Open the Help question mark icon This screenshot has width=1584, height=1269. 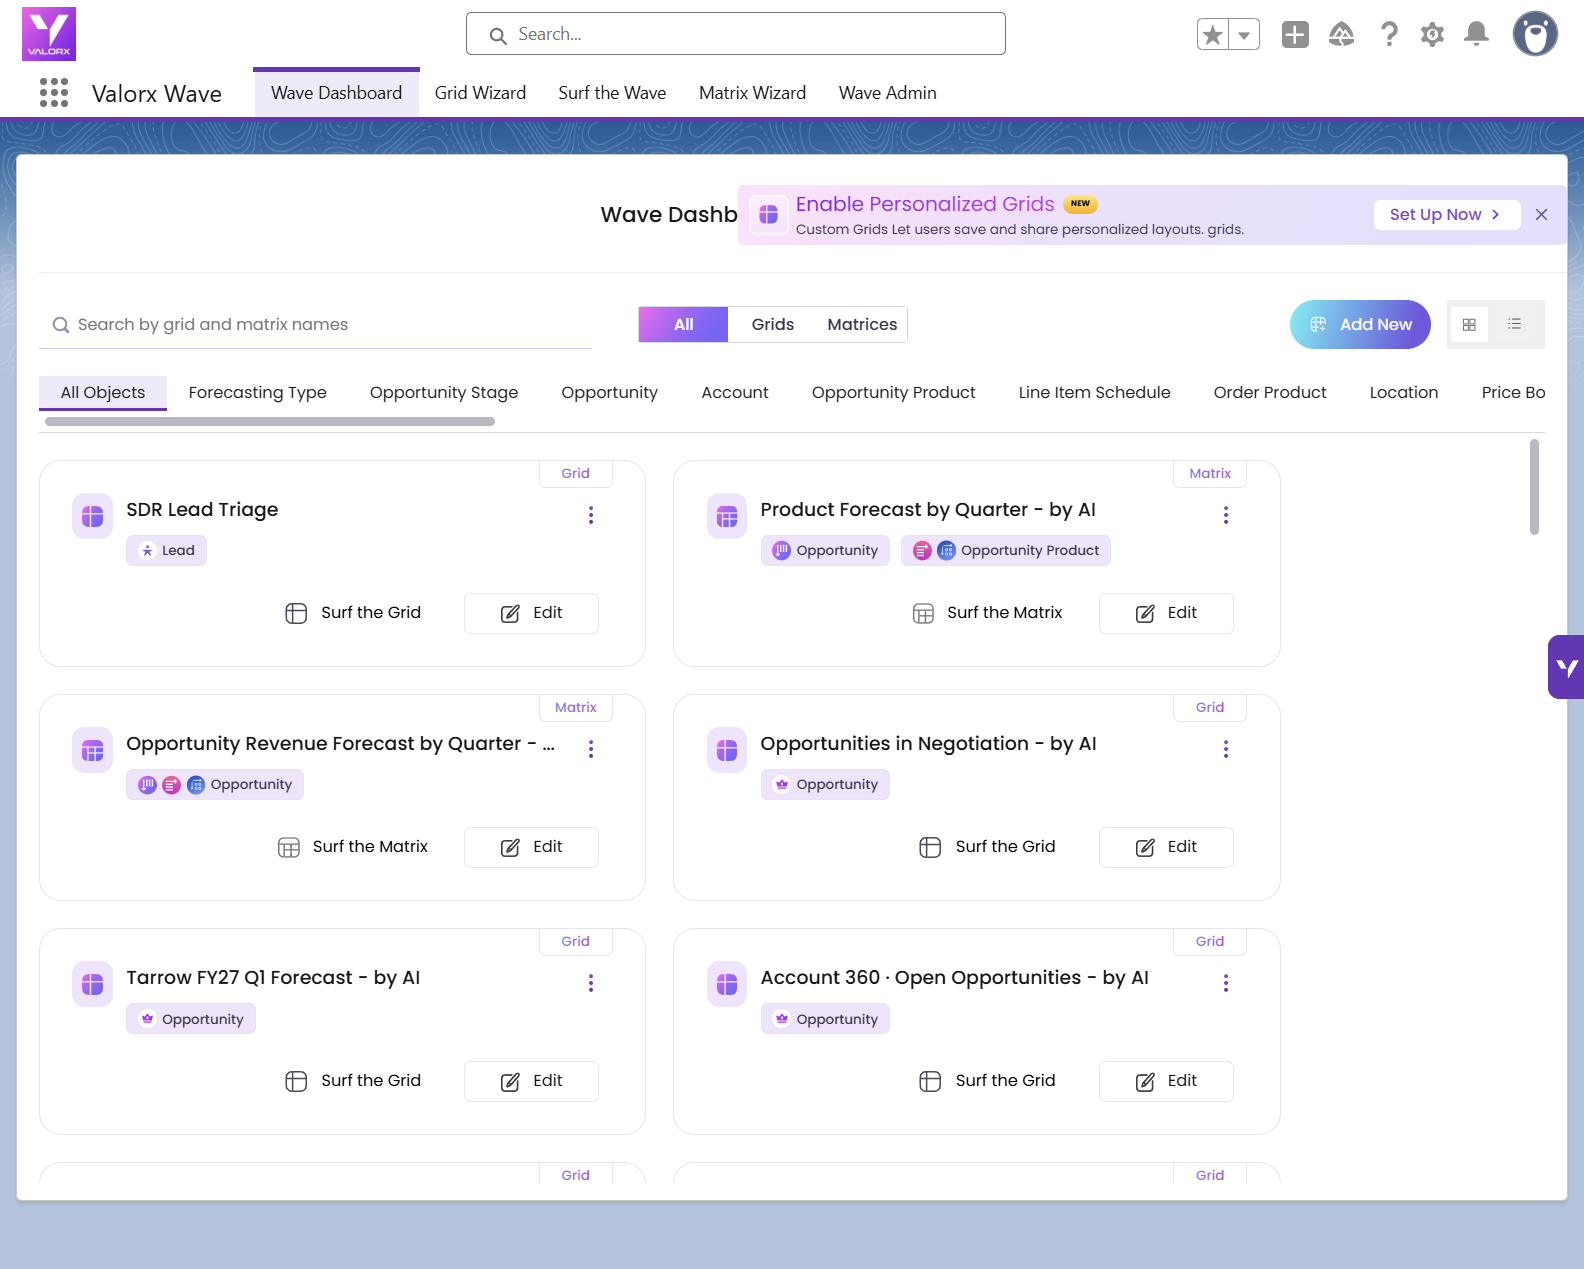tap(1389, 35)
